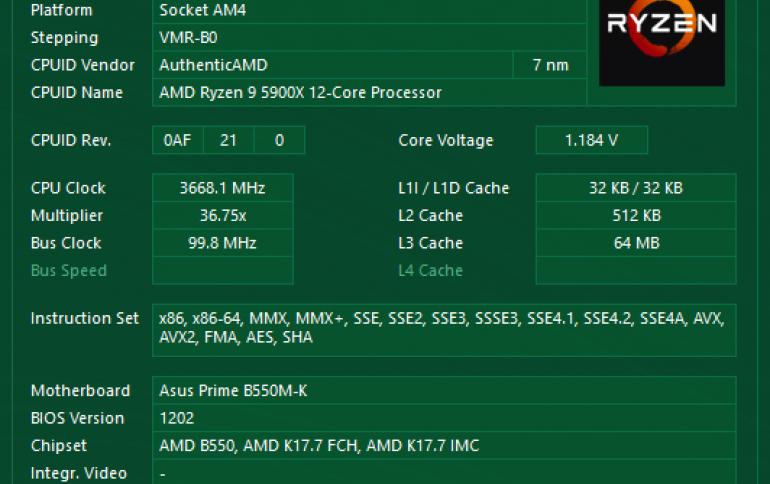
Task: Click the Bus Clock label
Action: click(x=66, y=243)
